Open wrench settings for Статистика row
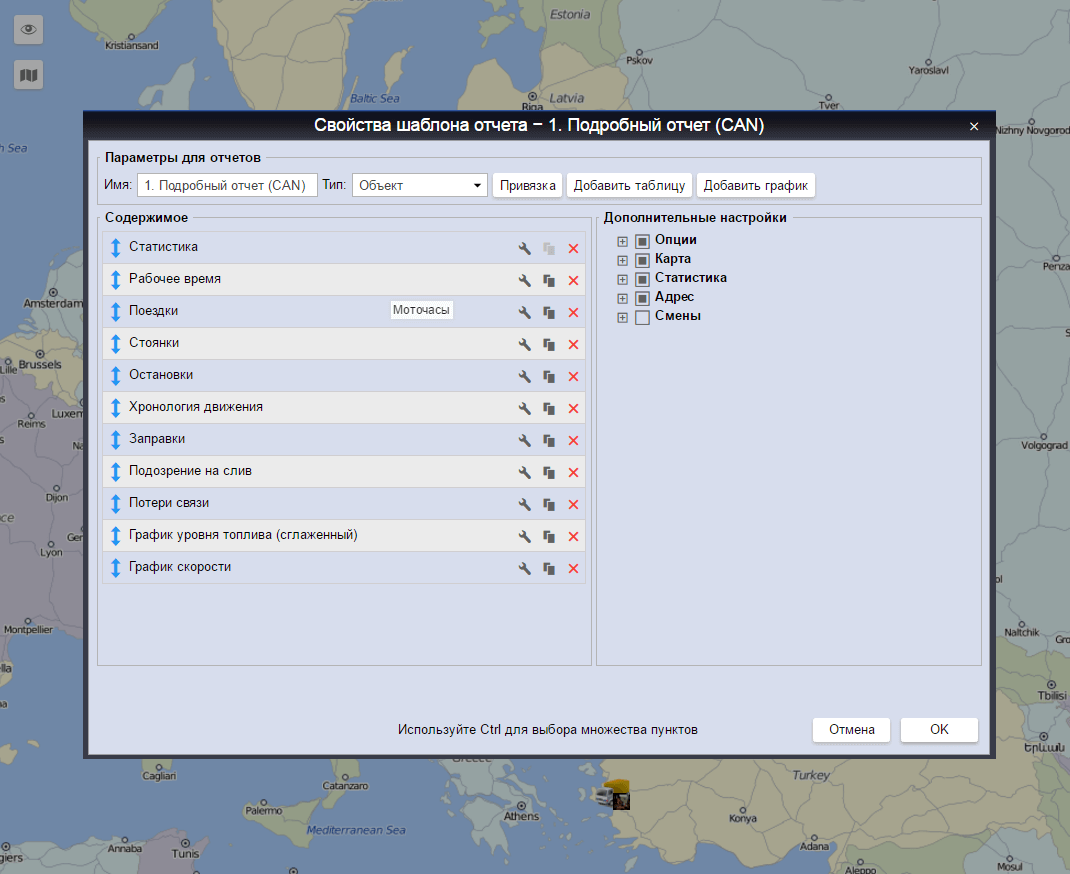This screenshot has height=874, width=1070. pos(524,249)
